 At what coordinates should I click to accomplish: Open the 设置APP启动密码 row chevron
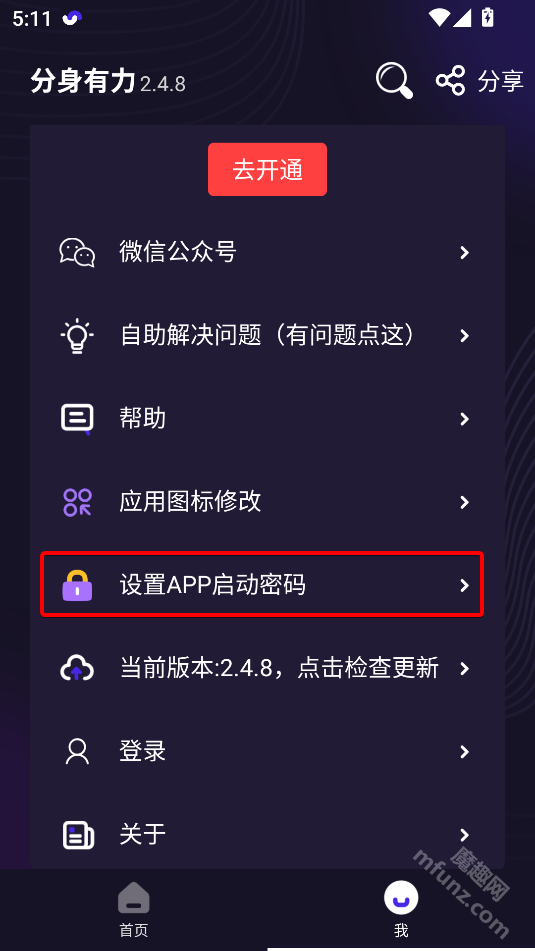pyautogui.click(x=464, y=585)
